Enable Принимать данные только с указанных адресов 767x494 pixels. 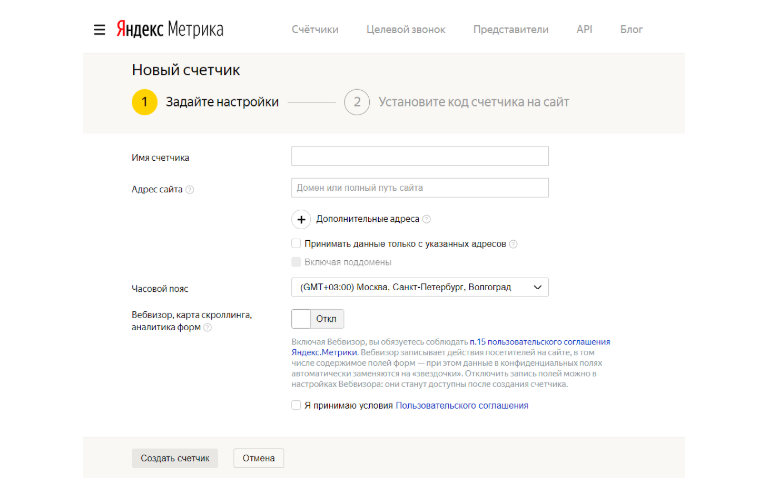(296, 243)
